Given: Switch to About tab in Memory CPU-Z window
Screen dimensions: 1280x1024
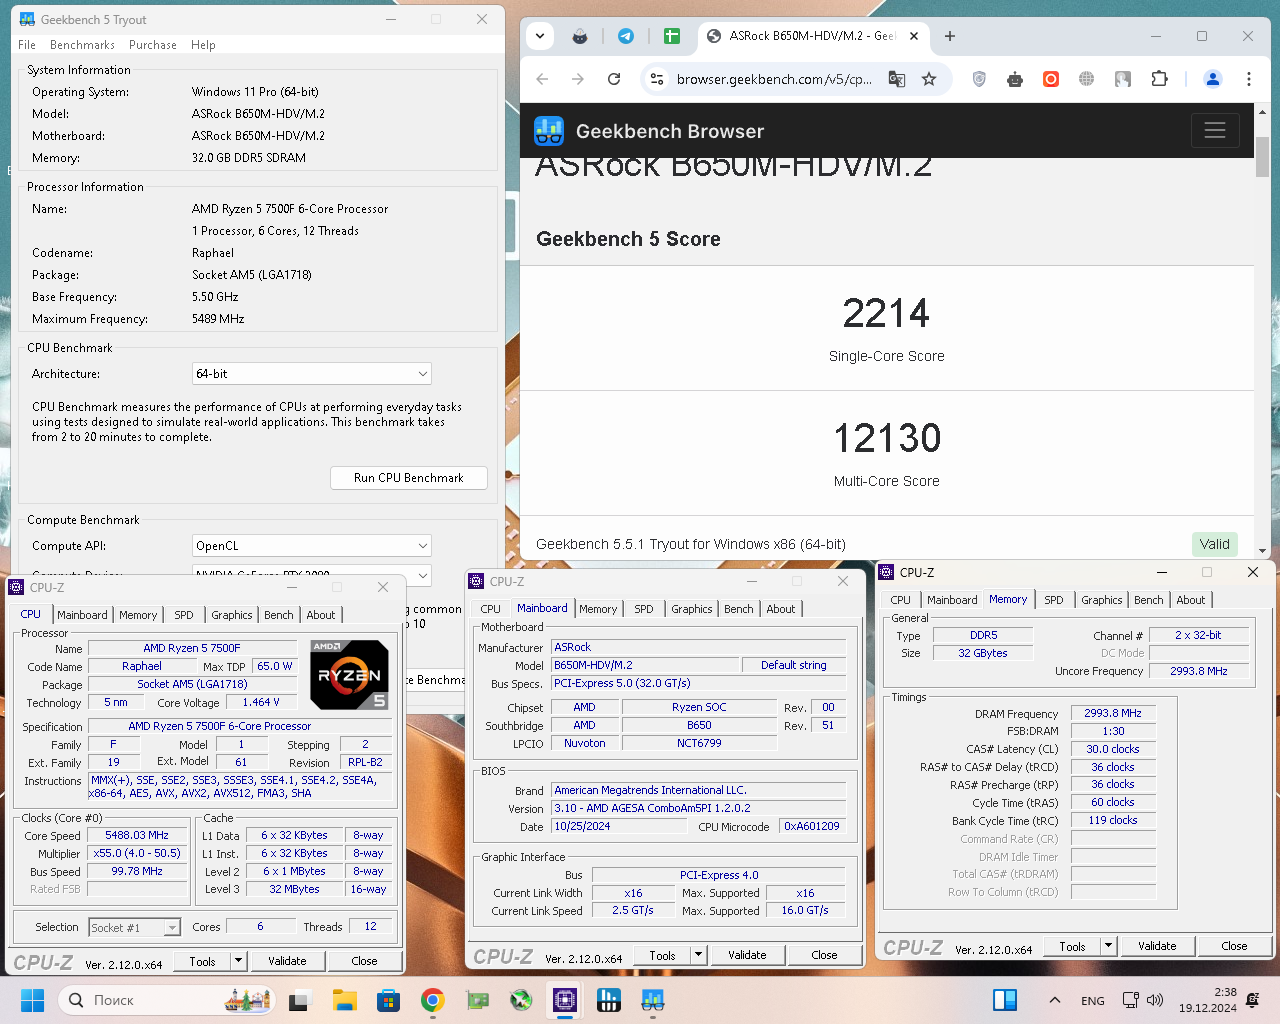Looking at the screenshot, I should pos(1191,600).
